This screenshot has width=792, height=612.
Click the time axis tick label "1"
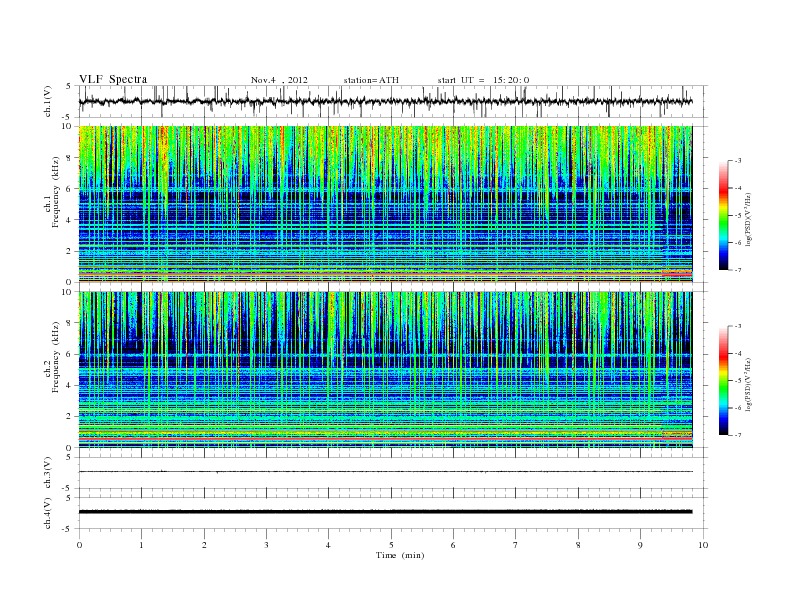141,545
